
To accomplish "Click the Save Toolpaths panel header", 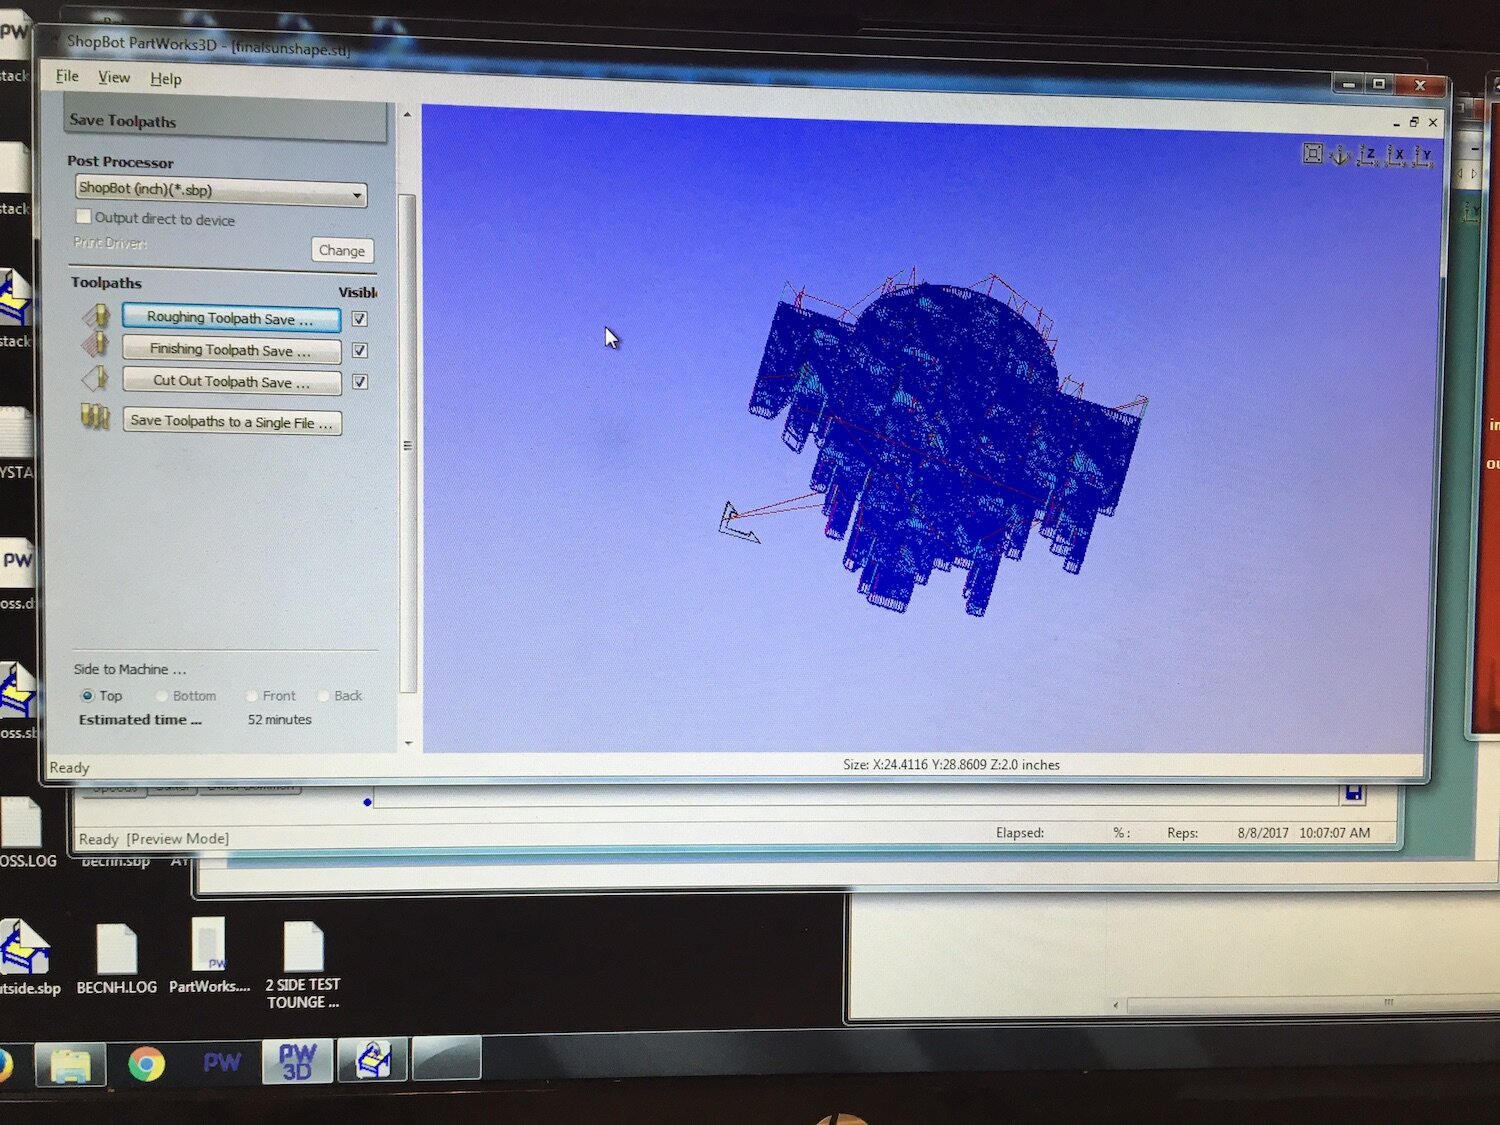I will 225,121.
